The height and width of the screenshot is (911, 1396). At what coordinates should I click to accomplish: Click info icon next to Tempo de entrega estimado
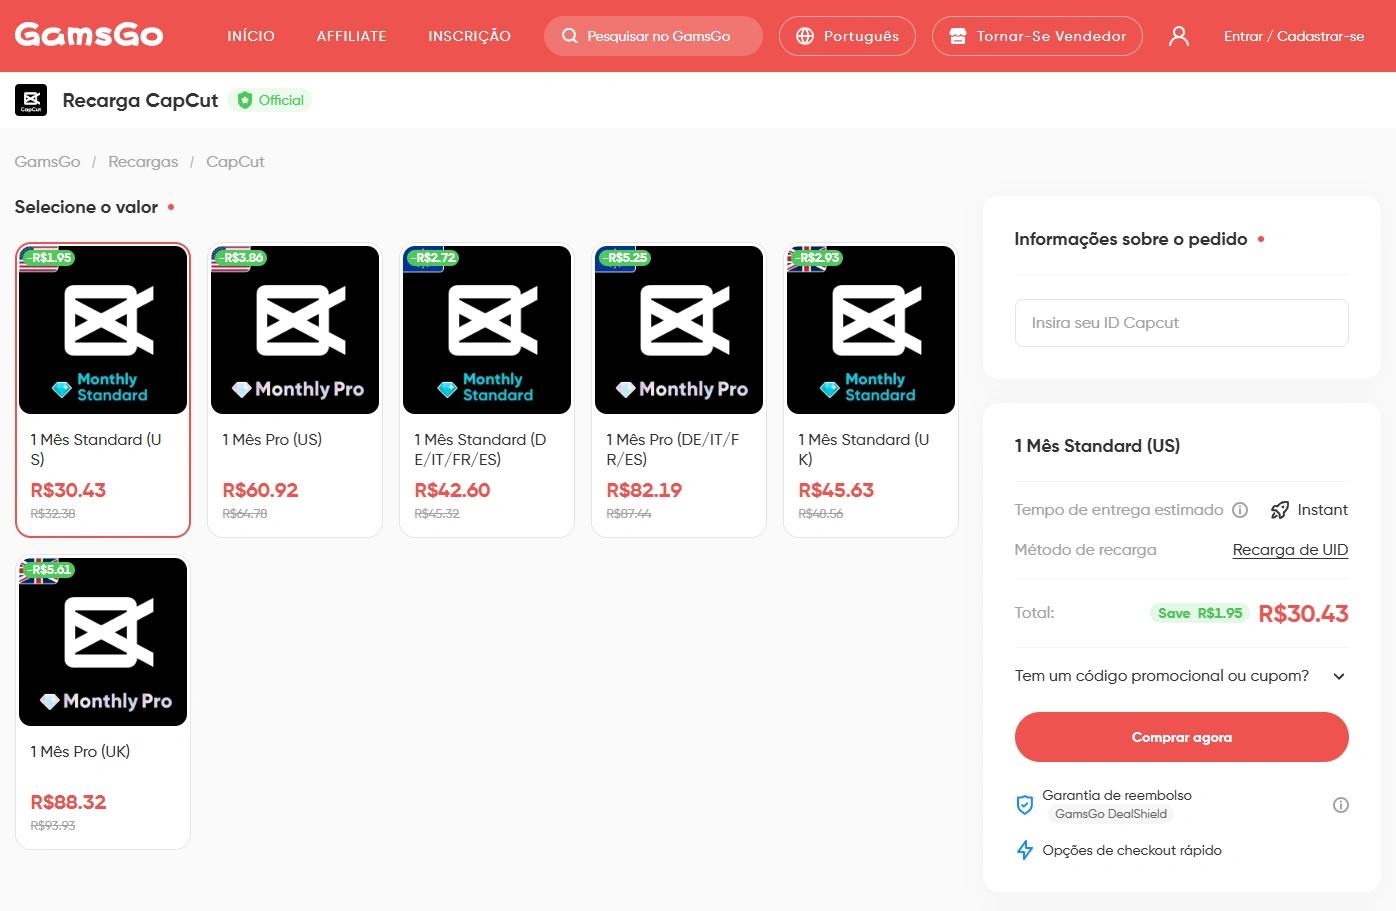1240,510
